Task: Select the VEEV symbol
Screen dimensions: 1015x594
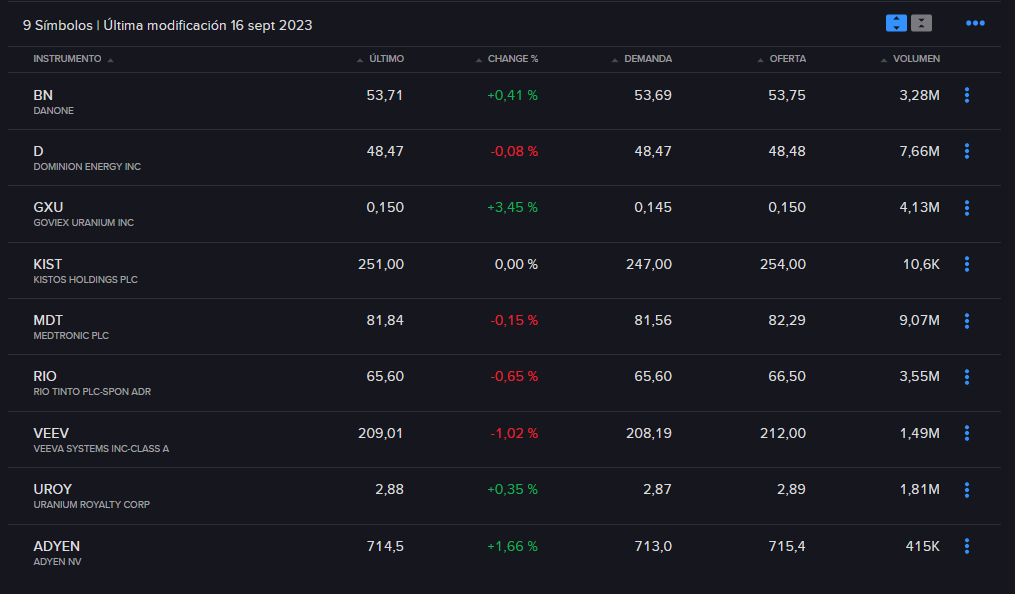Action: [x=51, y=434]
